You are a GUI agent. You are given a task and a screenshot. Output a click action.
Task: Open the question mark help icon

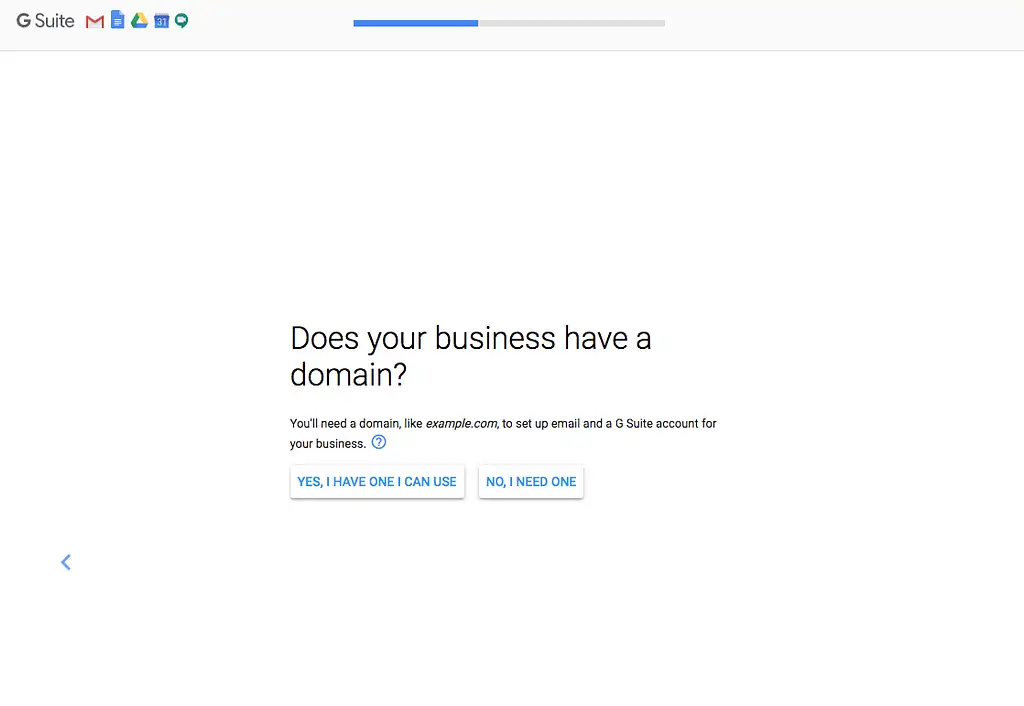tap(379, 442)
